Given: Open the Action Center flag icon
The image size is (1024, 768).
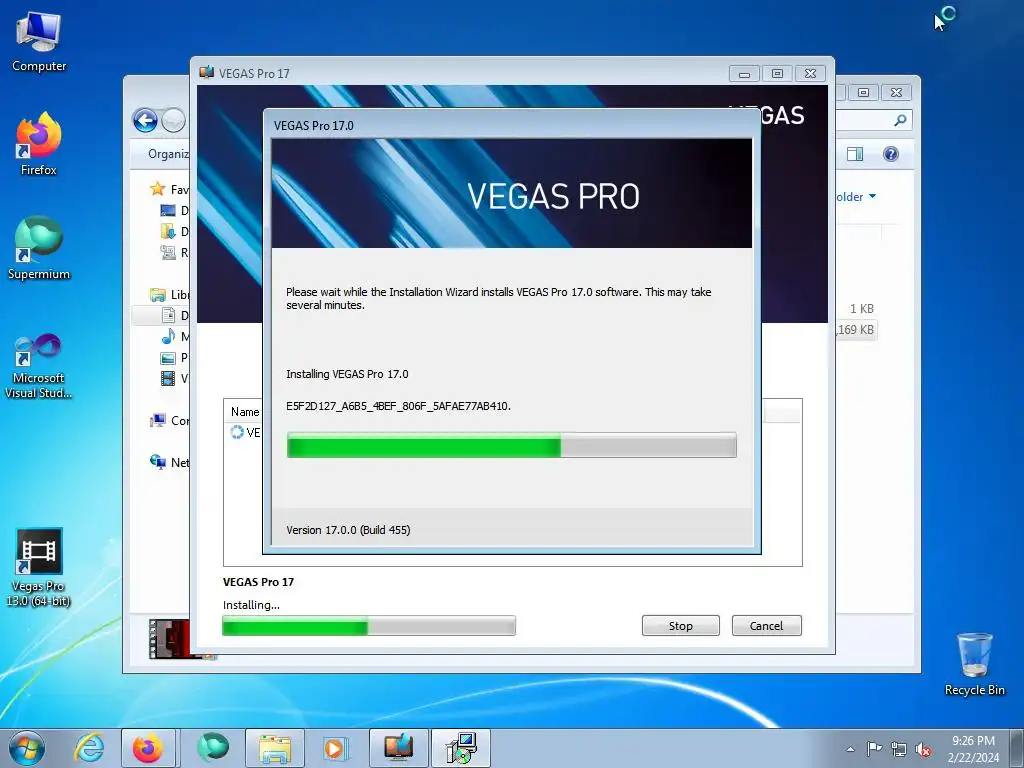Looking at the screenshot, I should [x=874, y=749].
